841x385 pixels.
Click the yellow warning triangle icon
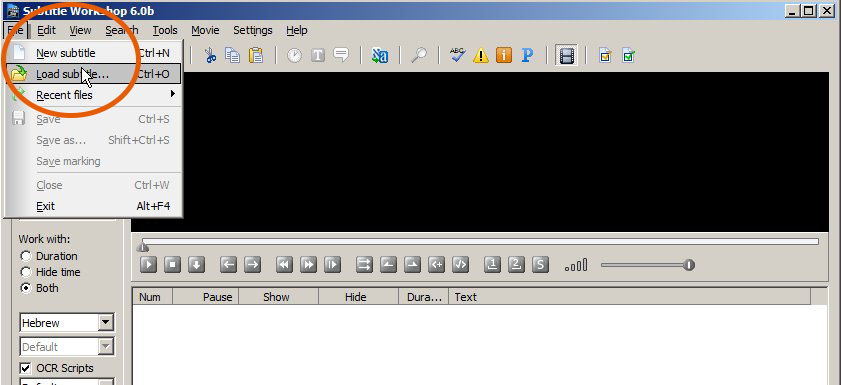[x=481, y=55]
